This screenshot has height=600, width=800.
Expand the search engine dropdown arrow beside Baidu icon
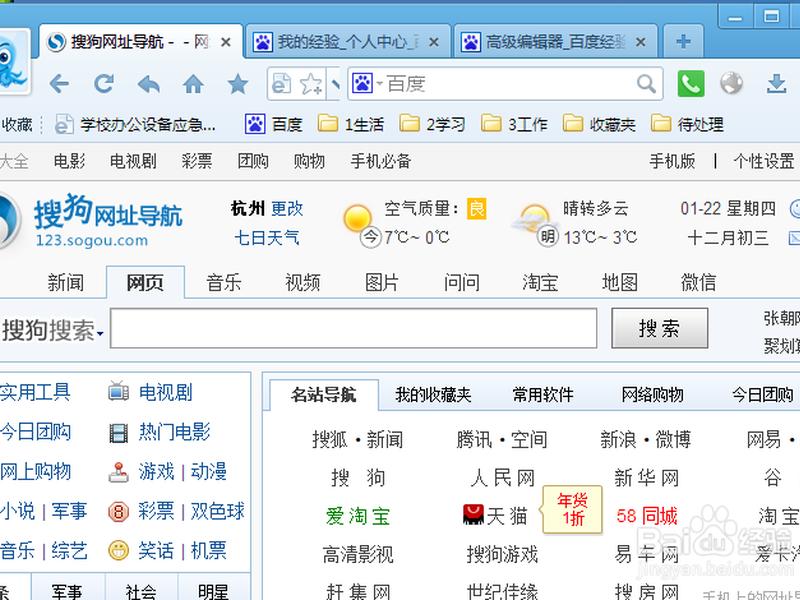(x=380, y=83)
